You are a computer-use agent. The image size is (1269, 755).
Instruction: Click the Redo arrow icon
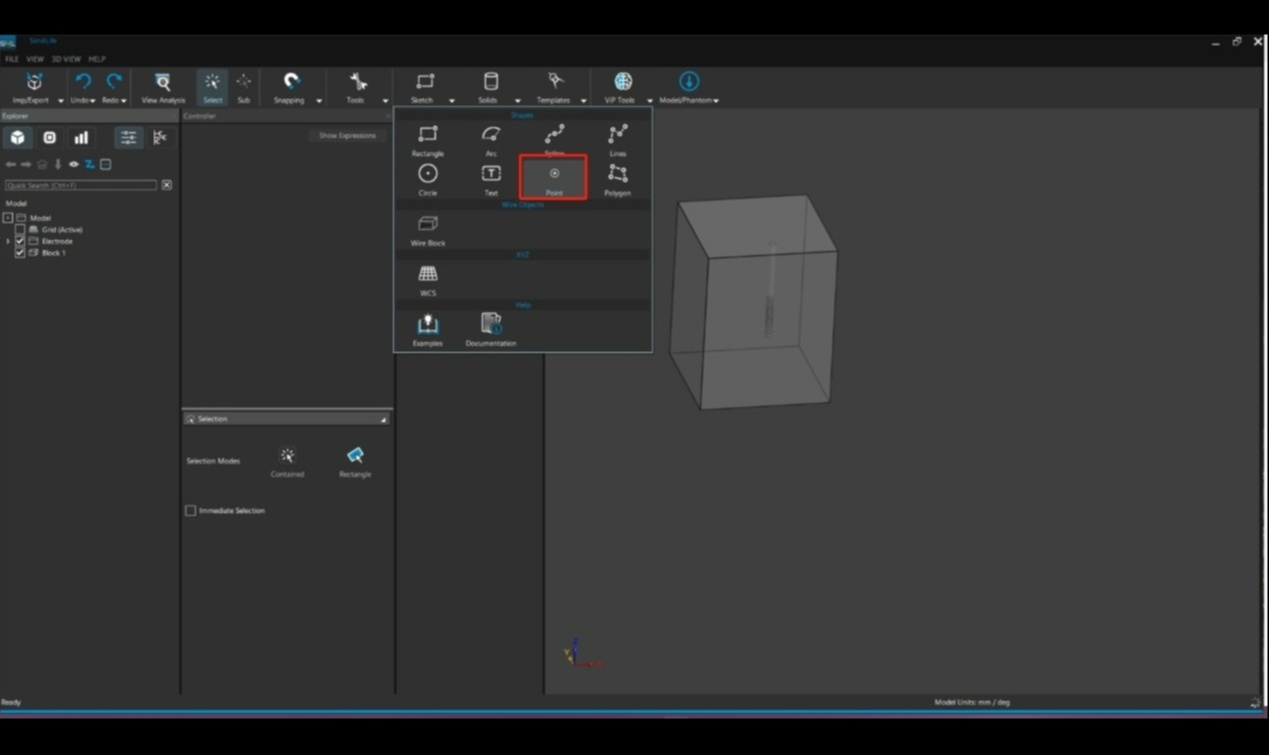click(114, 82)
